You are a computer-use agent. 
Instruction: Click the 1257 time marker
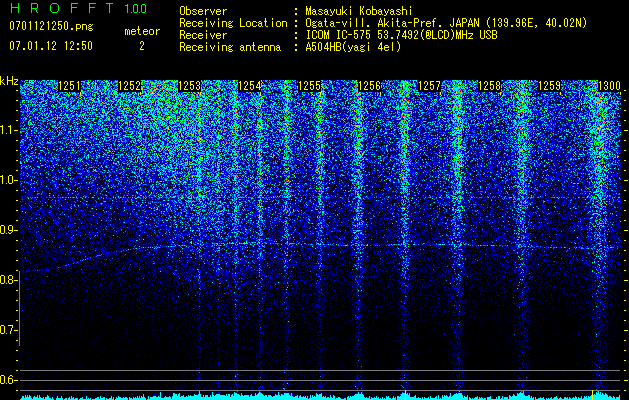coord(429,86)
